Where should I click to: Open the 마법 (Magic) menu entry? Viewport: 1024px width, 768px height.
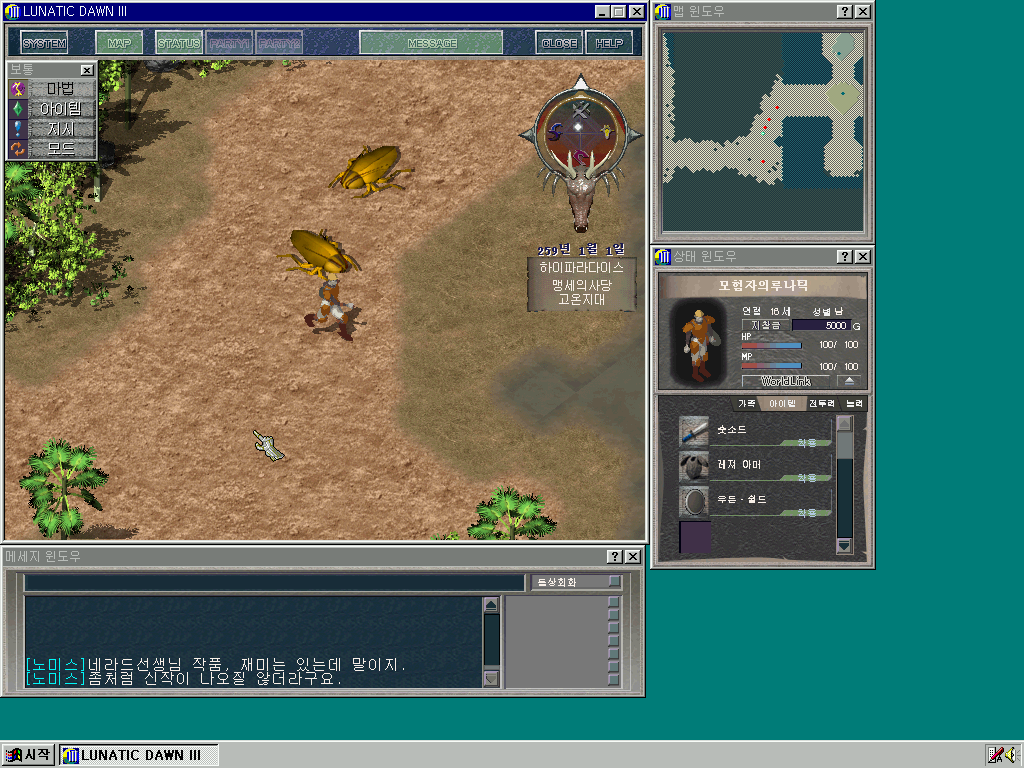[61, 89]
